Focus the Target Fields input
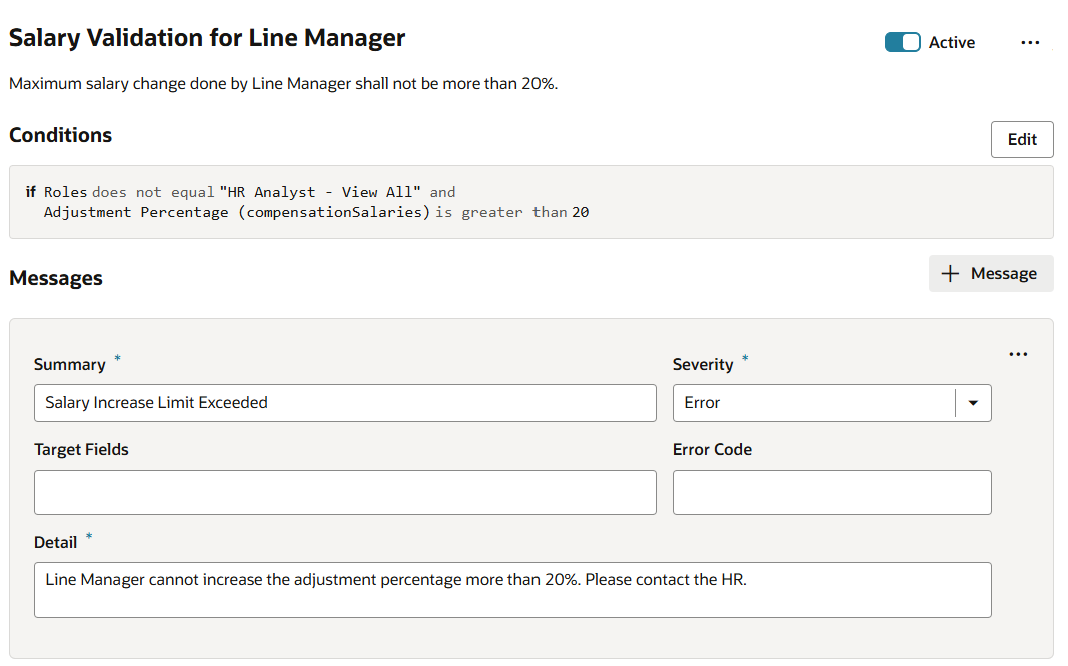 tap(345, 492)
